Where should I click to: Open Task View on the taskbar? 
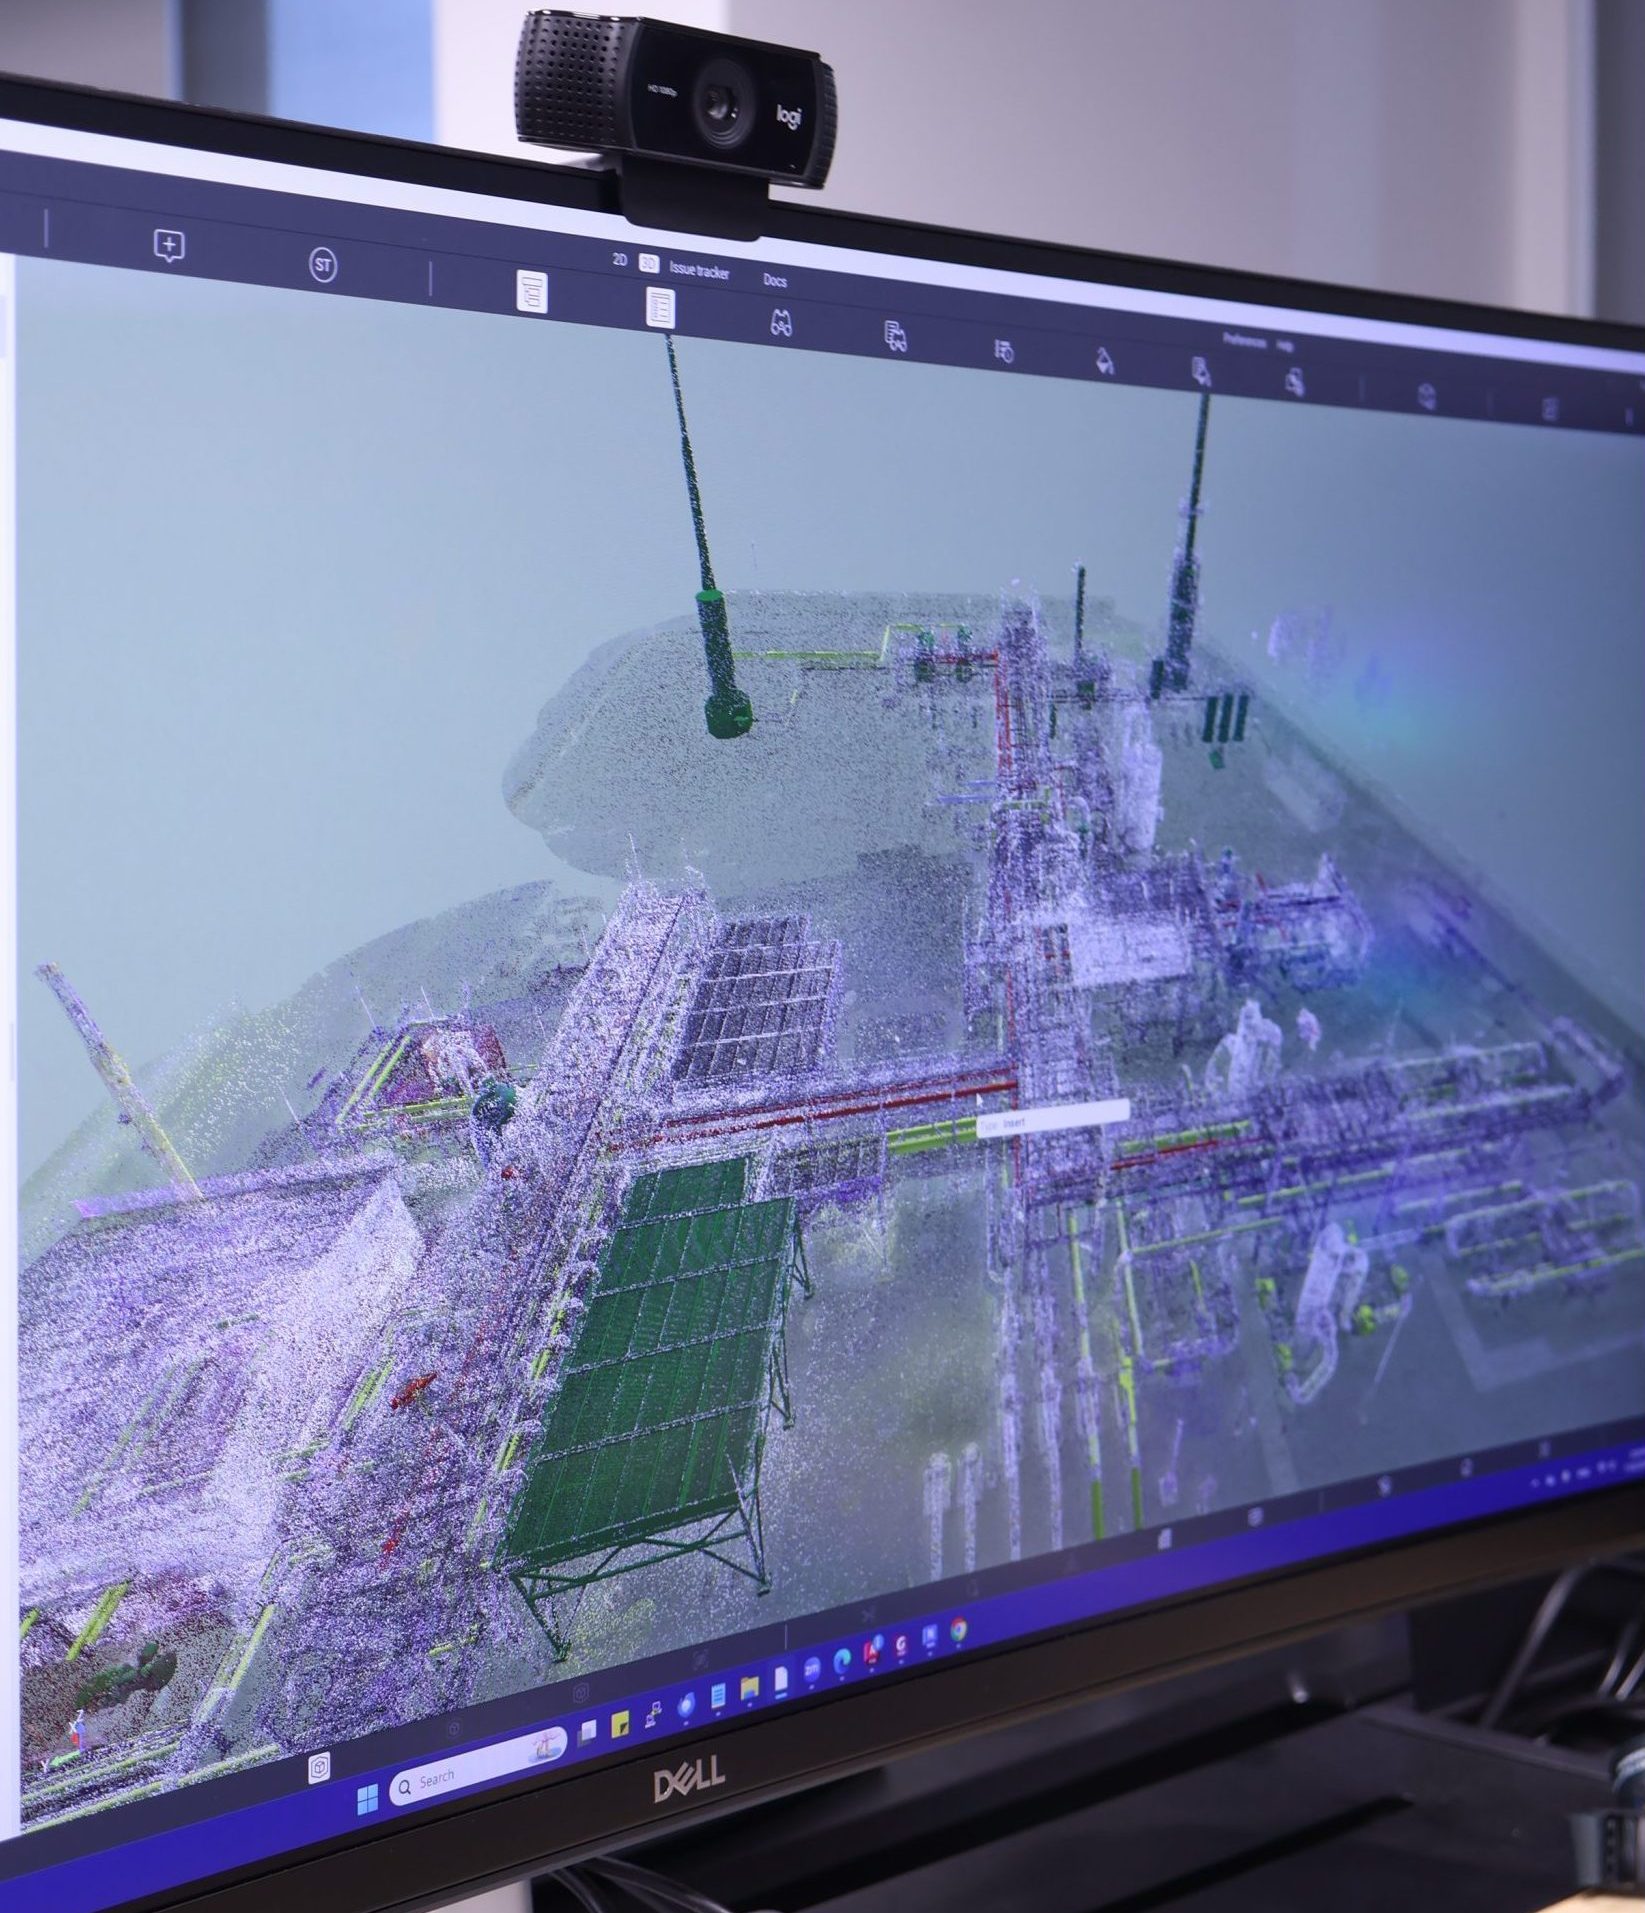coord(587,1732)
